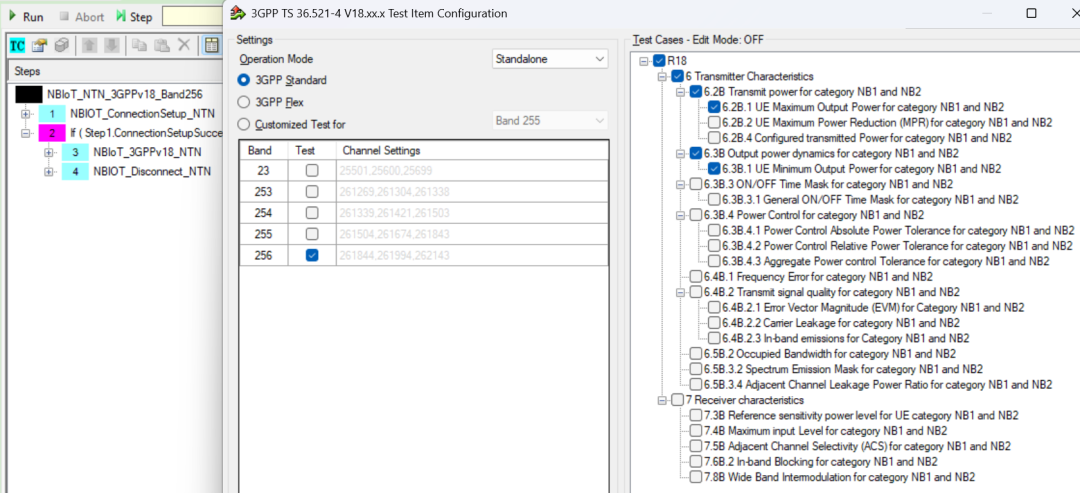Uncheck the Band 256 test checkbox
This screenshot has height=493, width=1080.
312,255
